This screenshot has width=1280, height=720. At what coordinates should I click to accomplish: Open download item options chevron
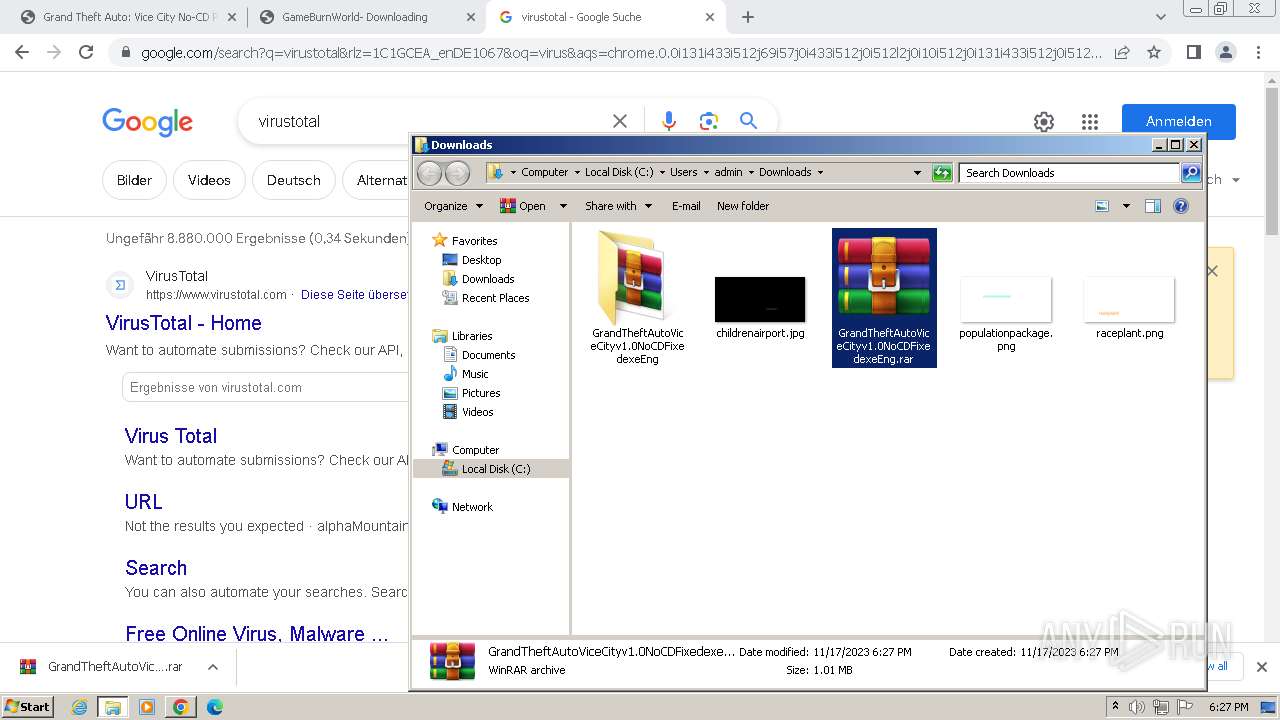(212, 667)
